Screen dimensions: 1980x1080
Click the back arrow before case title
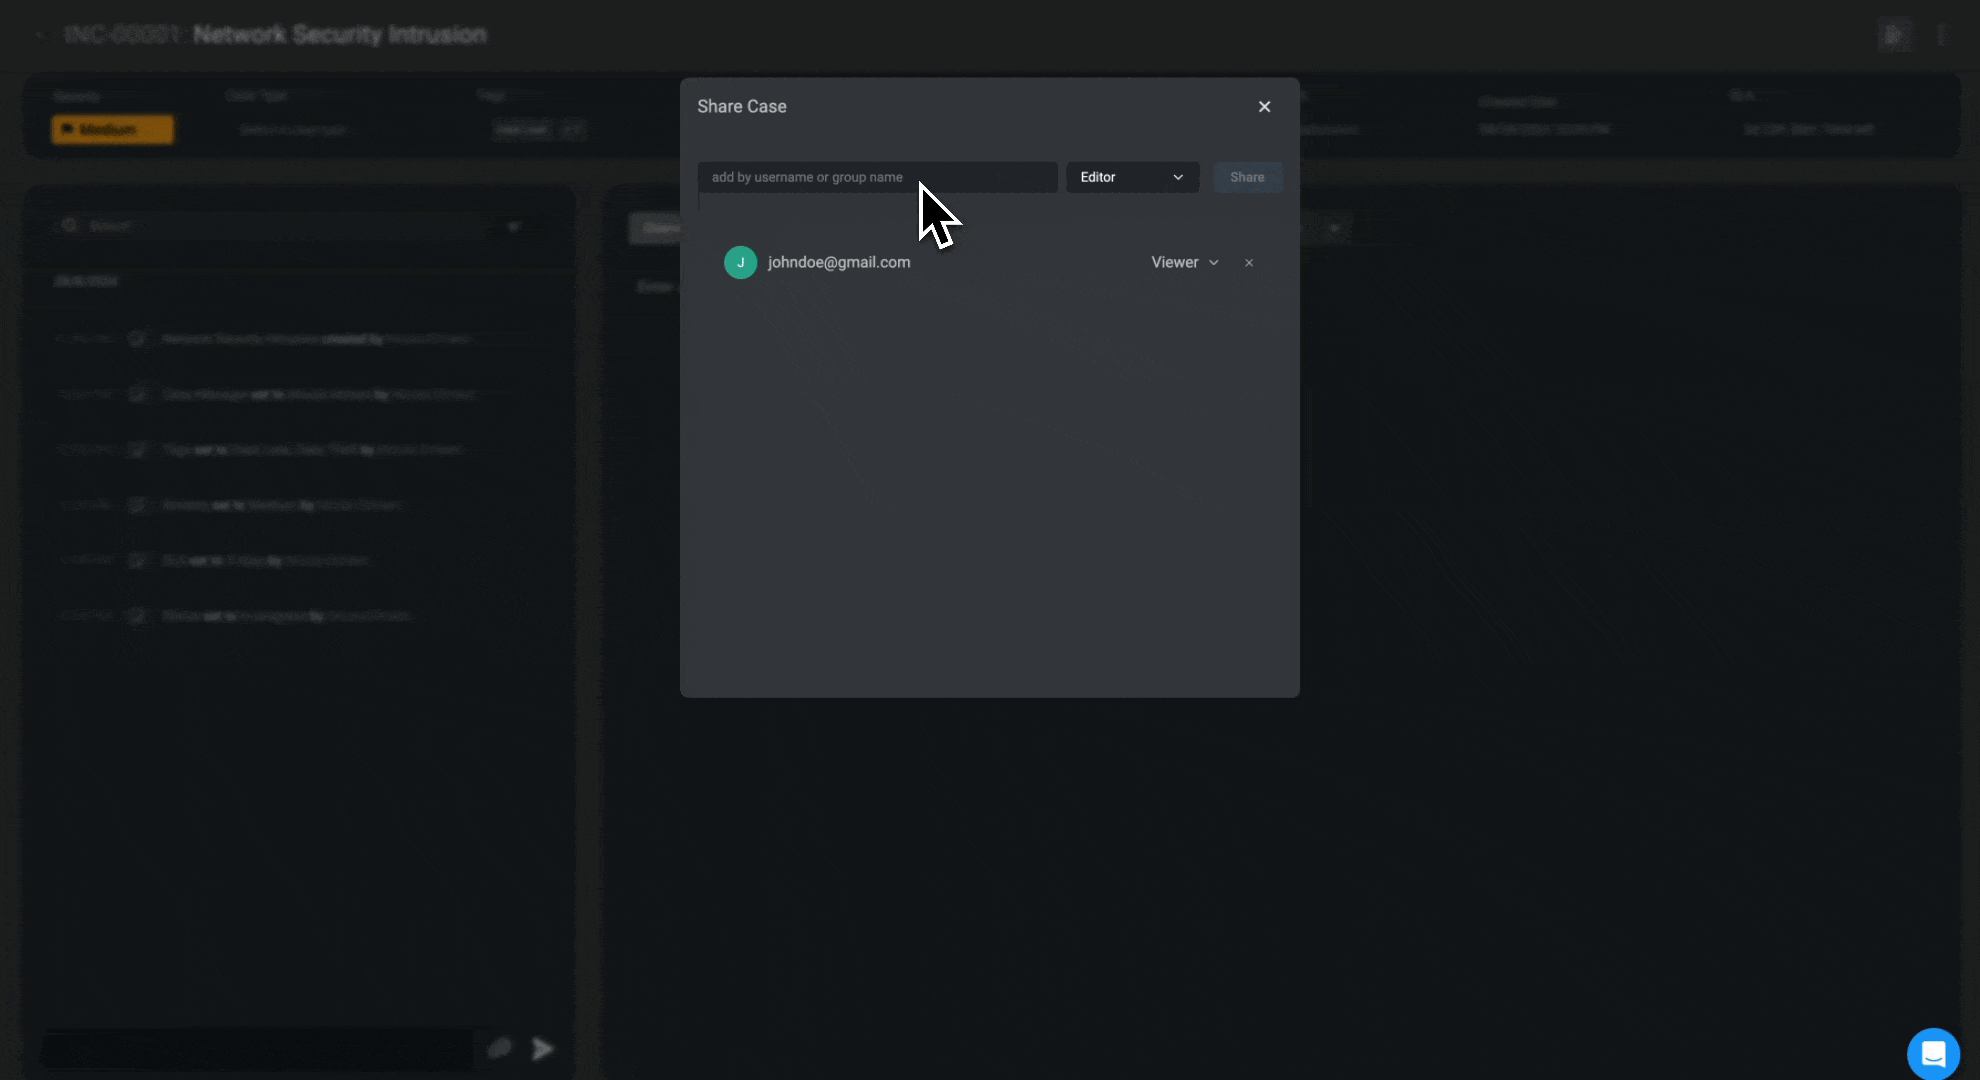(x=41, y=35)
